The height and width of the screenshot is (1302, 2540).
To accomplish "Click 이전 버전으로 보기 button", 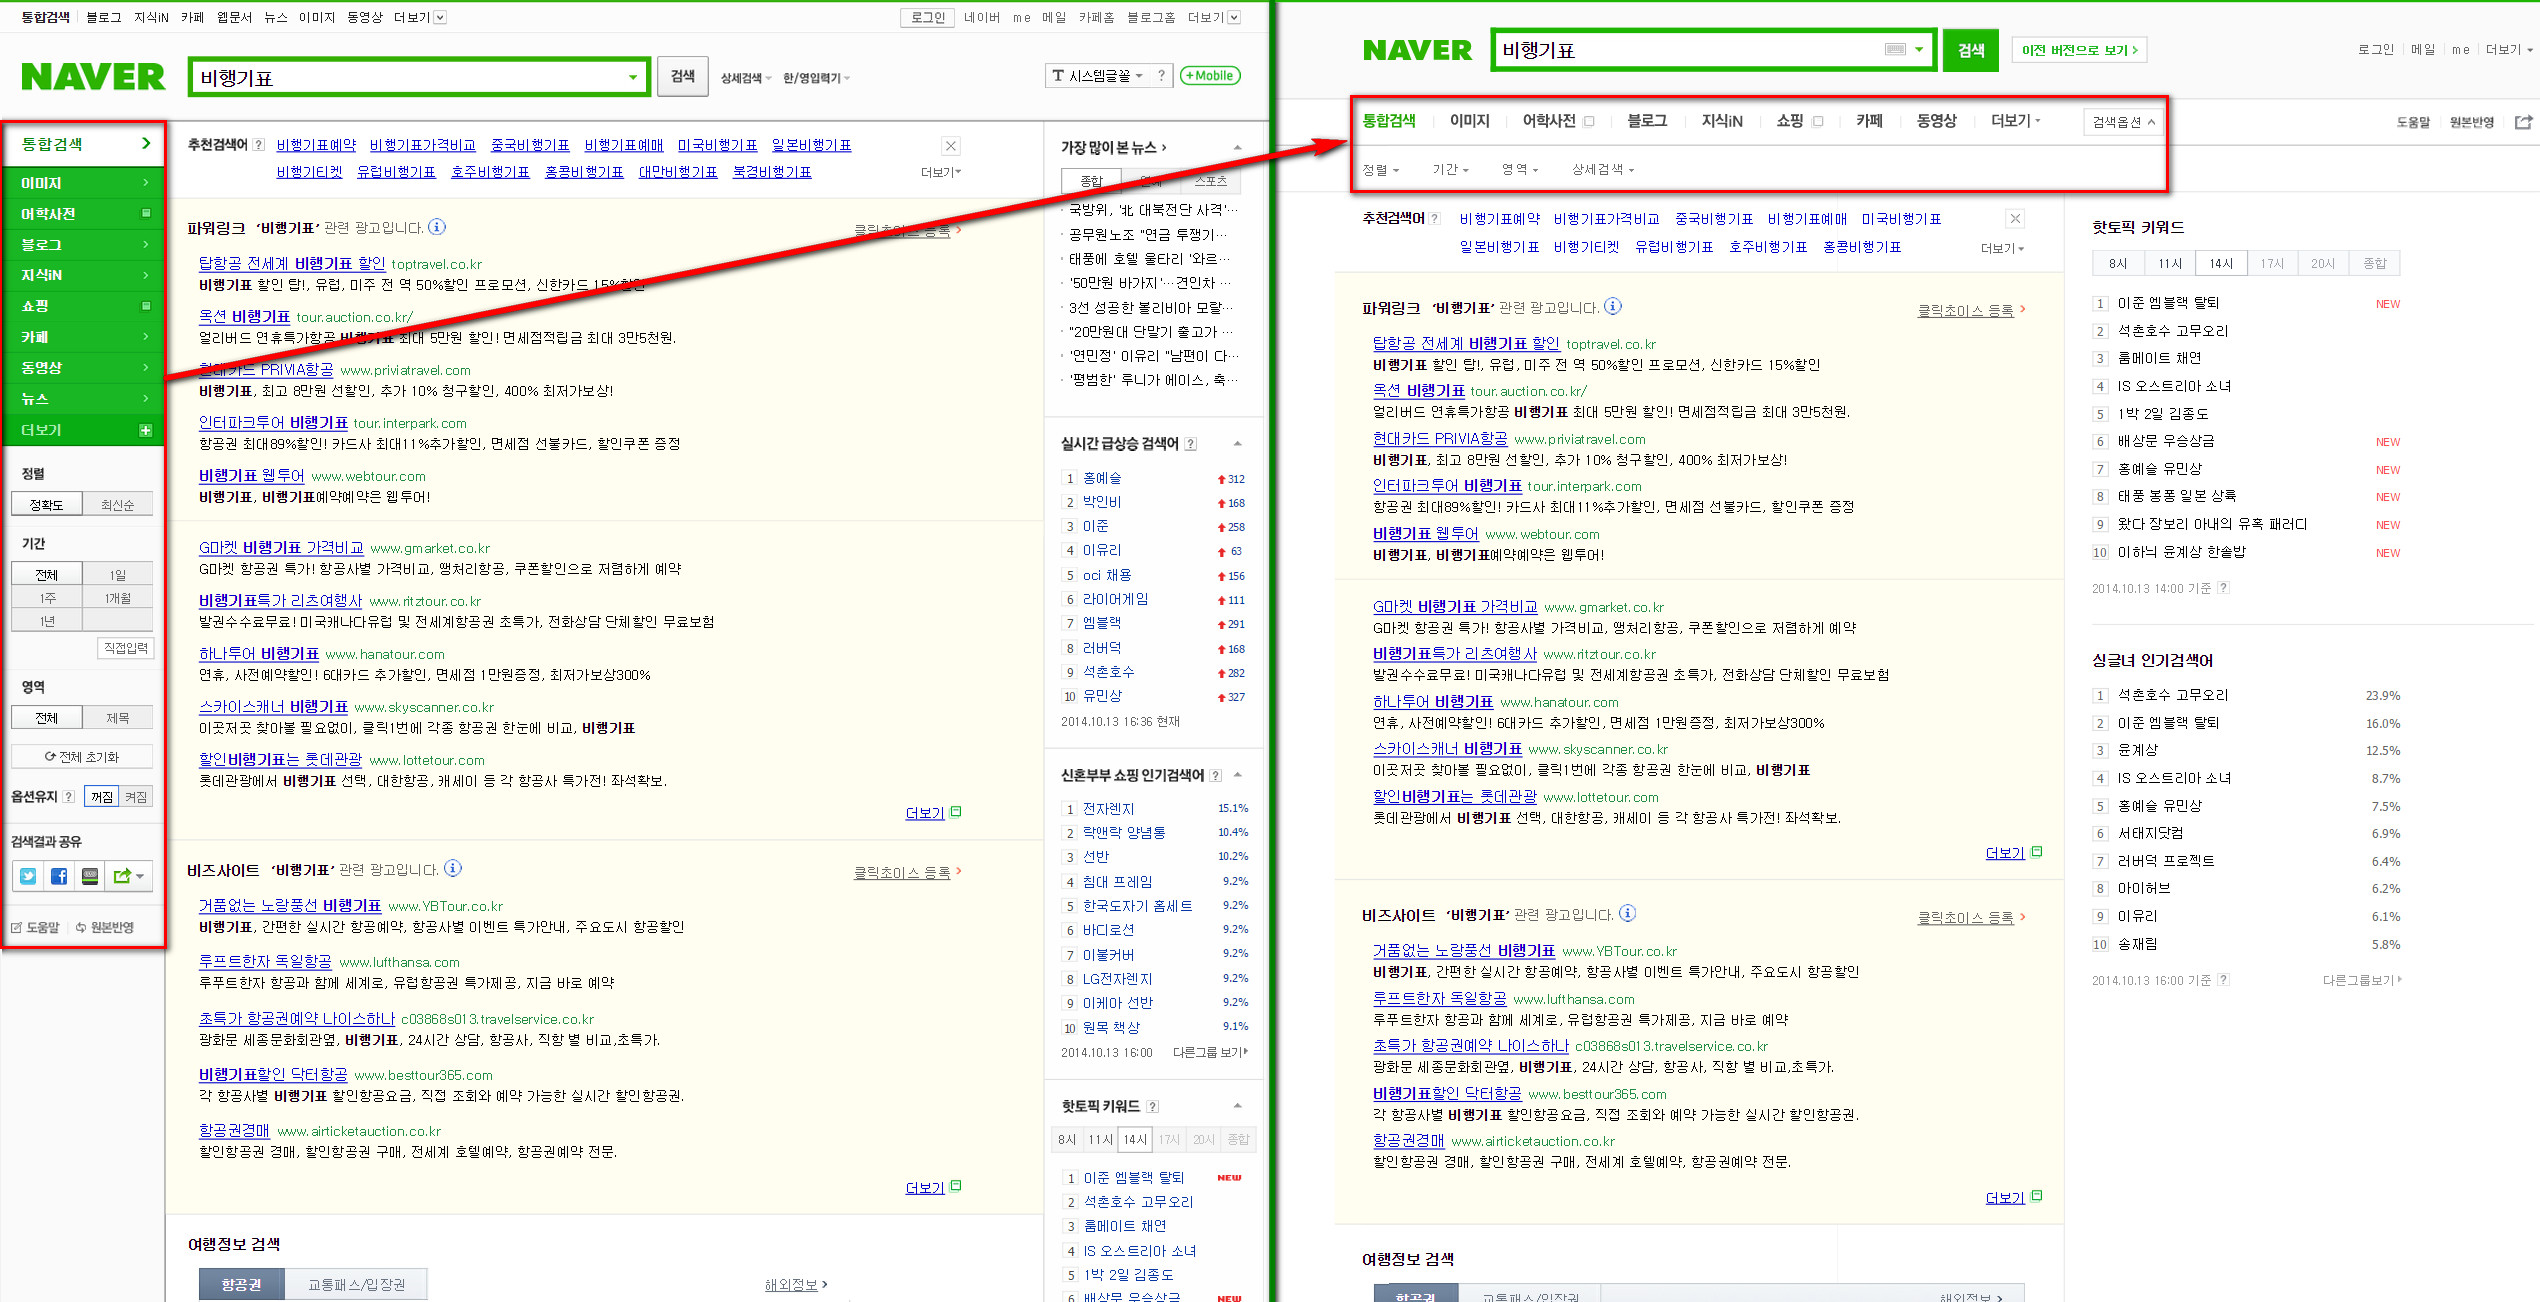I will point(2078,50).
